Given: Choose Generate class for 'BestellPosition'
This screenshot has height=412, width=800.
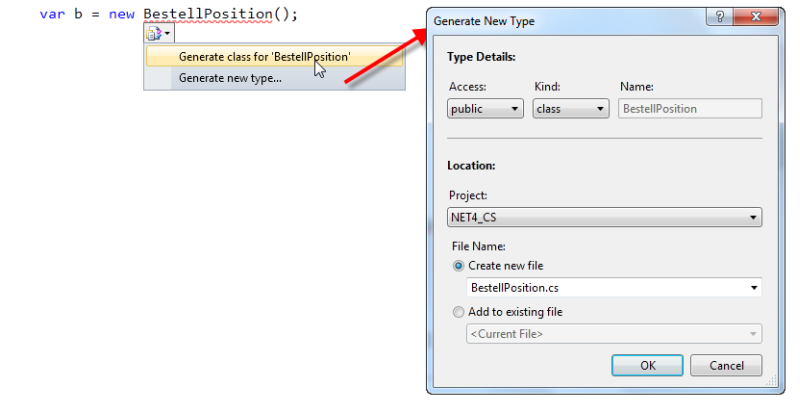Looking at the screenshot, I should coord(264,57).
